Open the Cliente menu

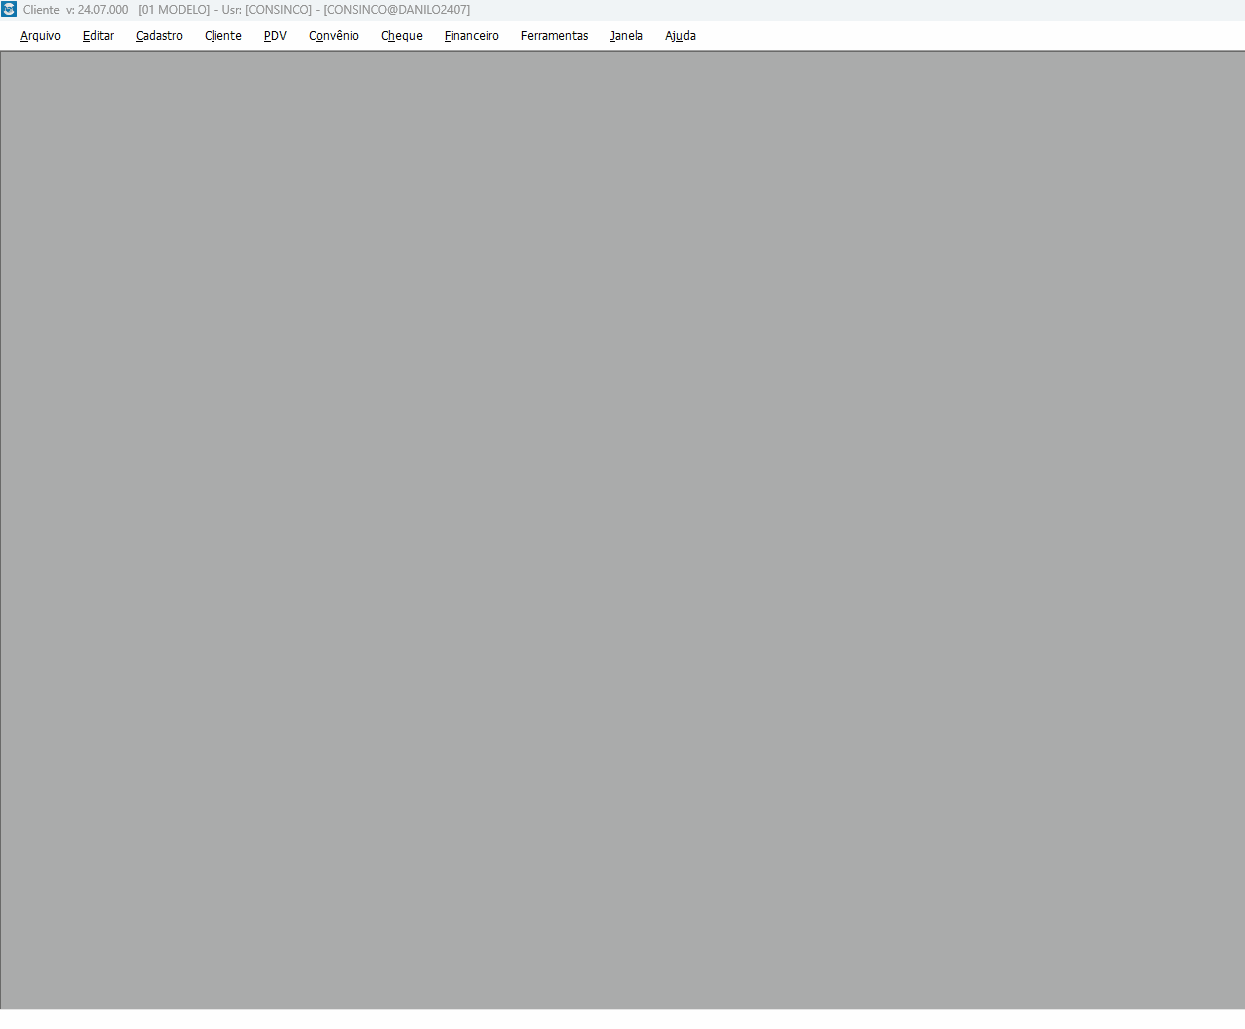point(223,36)
